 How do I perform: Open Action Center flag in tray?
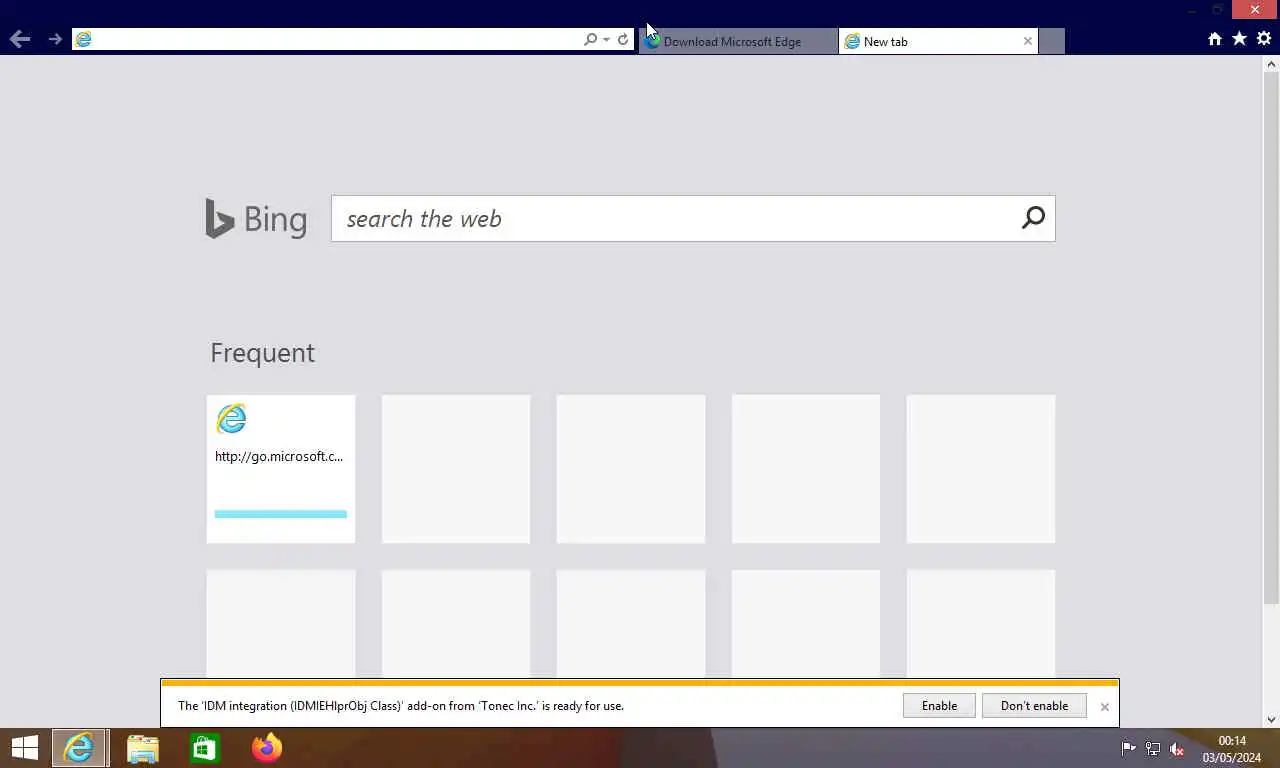(1129, 749)
